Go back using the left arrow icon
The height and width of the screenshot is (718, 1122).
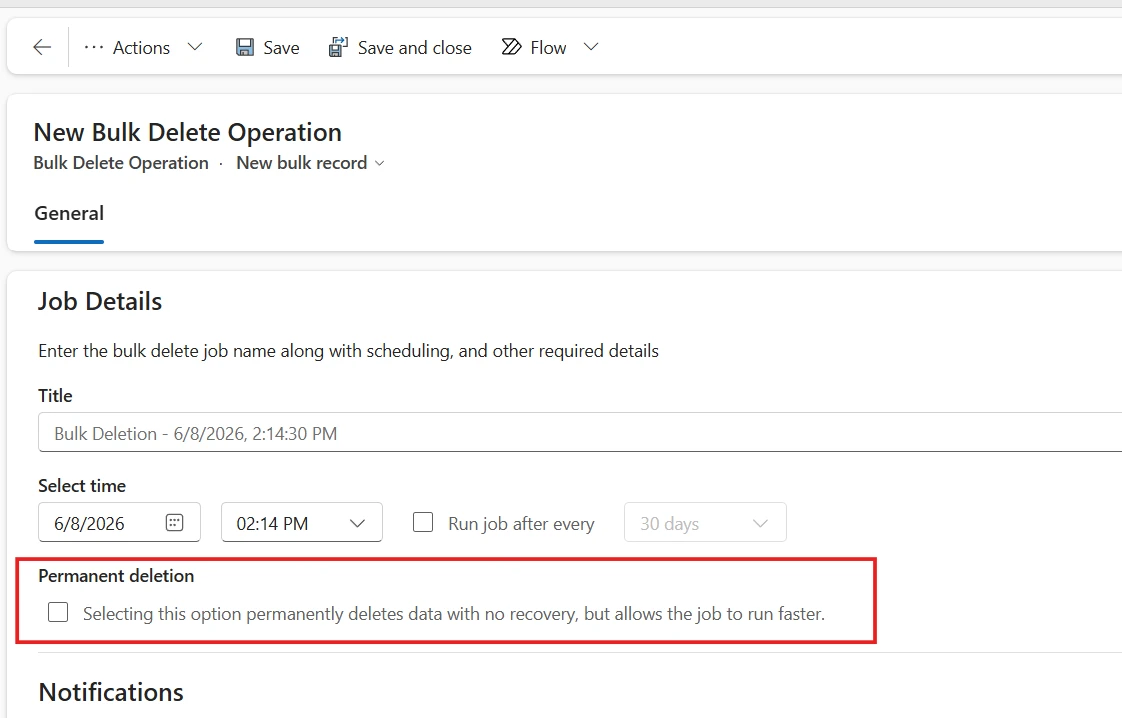[x=42, y=47]
